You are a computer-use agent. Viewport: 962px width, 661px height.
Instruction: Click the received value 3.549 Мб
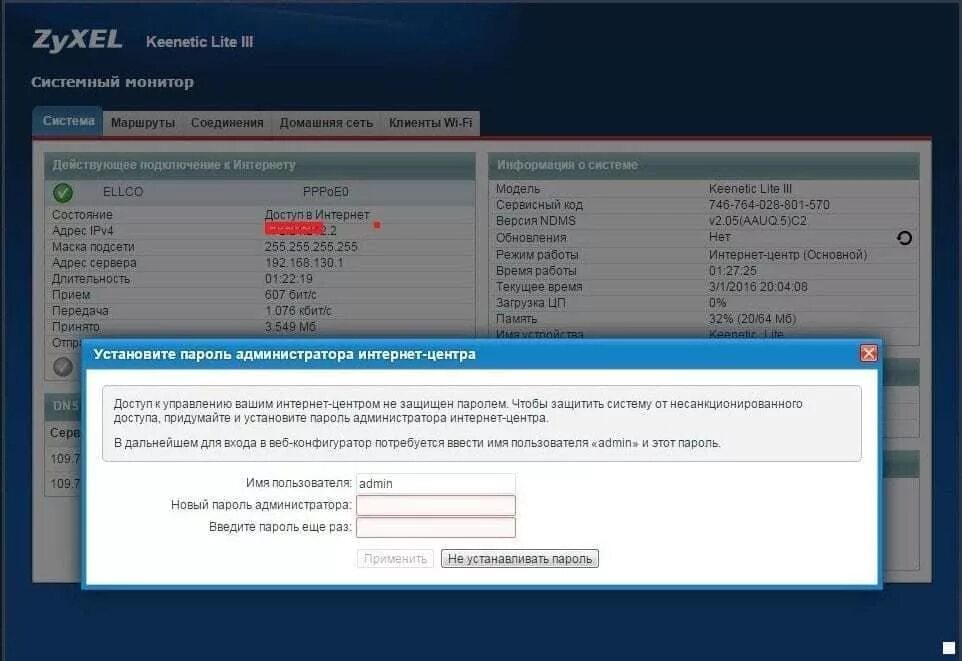click(291, 327)
